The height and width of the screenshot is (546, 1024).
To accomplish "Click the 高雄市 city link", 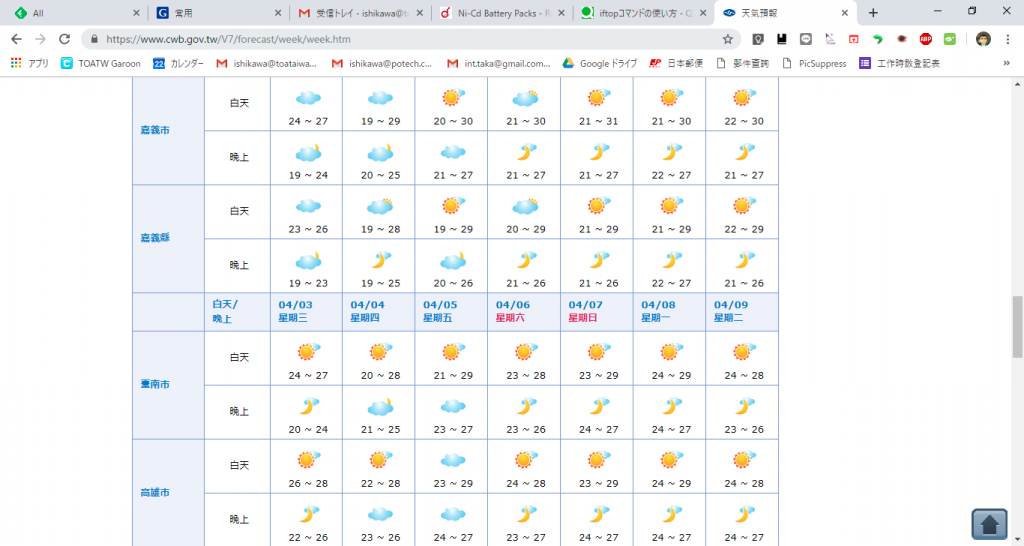I will click(155, 492).
